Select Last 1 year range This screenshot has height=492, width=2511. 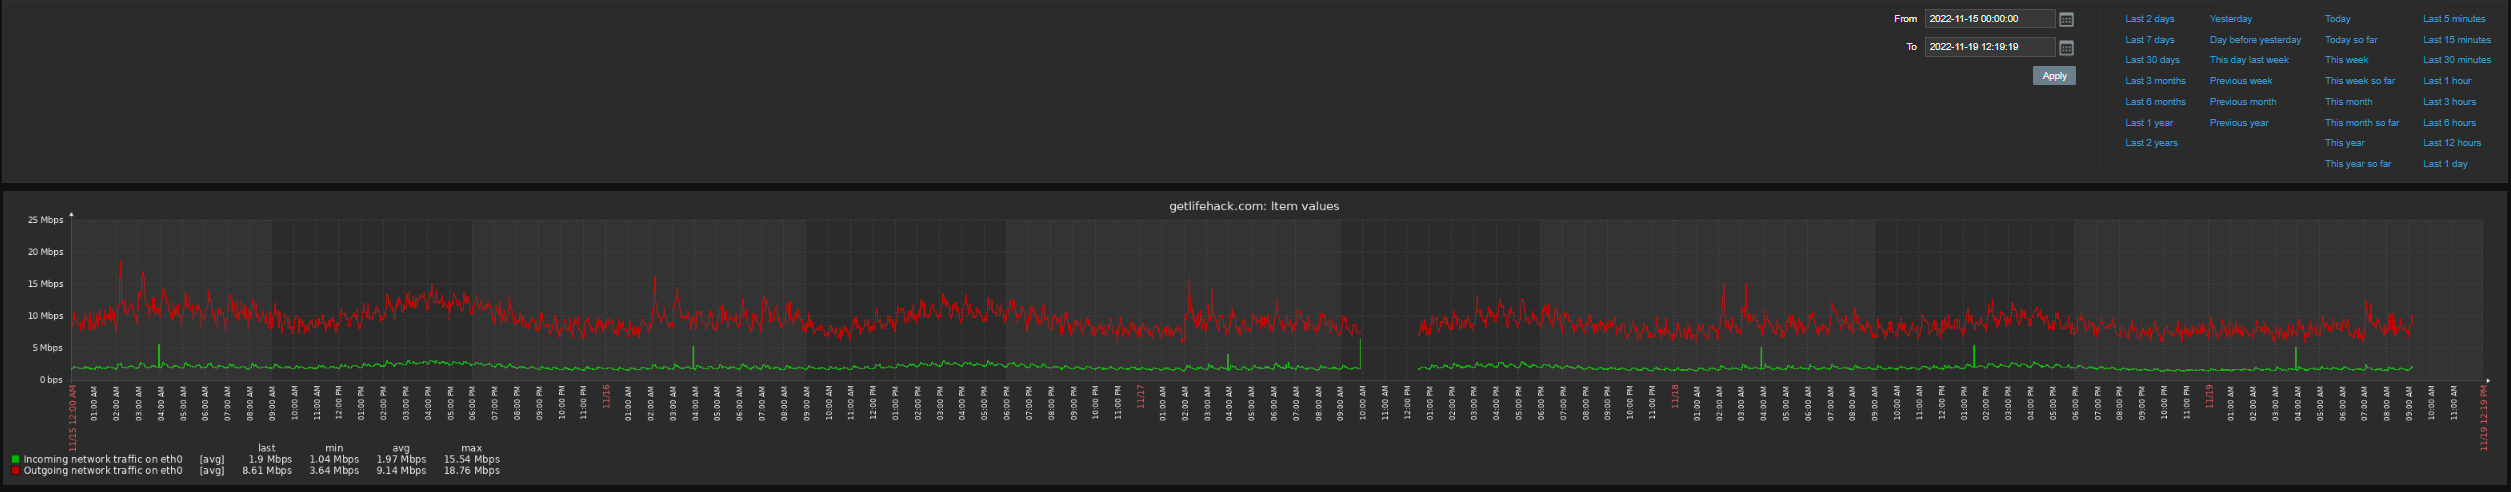pos(2149,123)
